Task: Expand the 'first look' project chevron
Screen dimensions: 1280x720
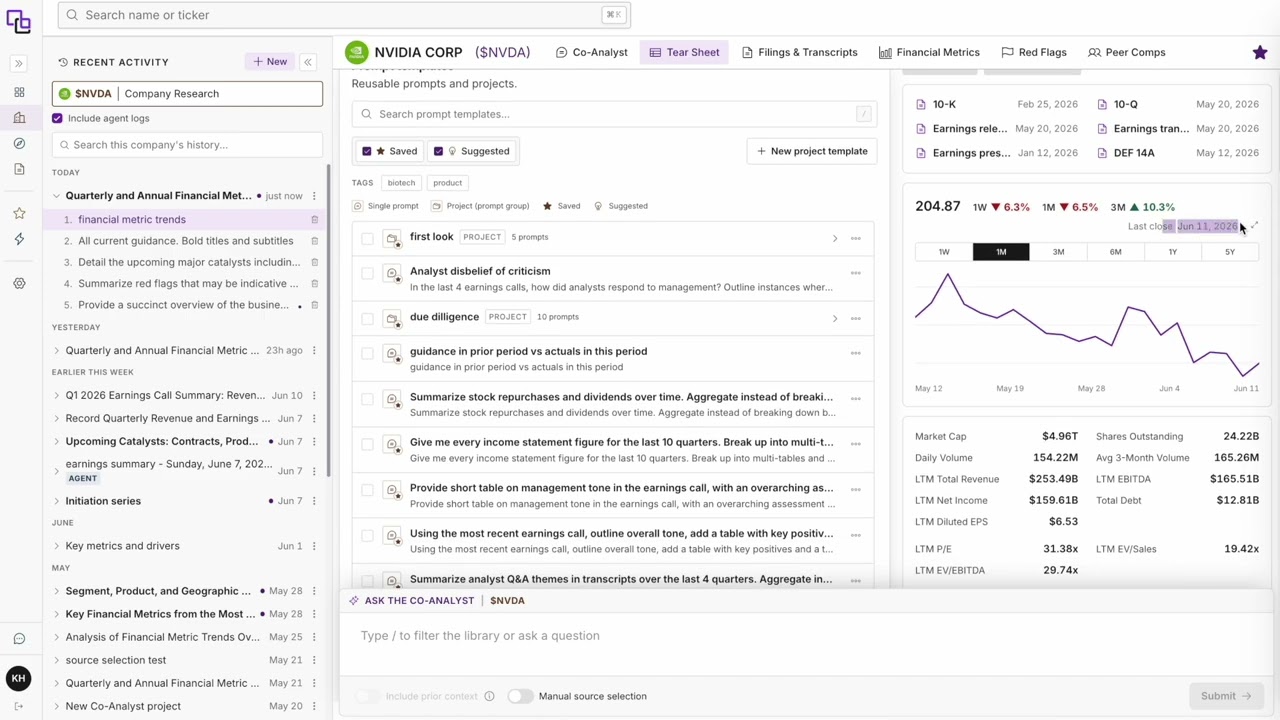Action: (x=835, y=238)
